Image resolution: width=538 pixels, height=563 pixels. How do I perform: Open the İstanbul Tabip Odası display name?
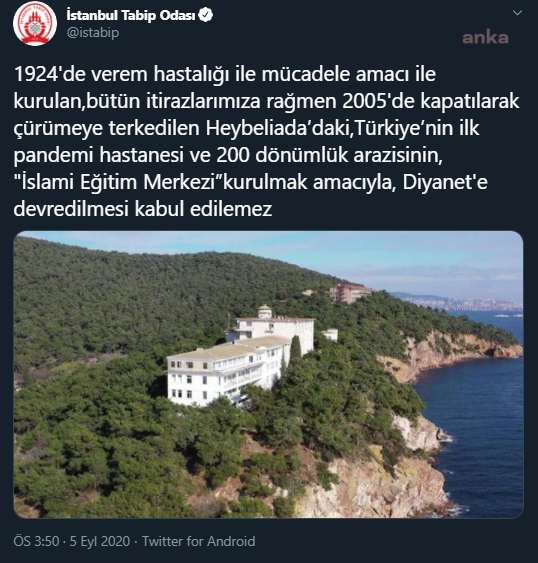[x=131, y=15]
